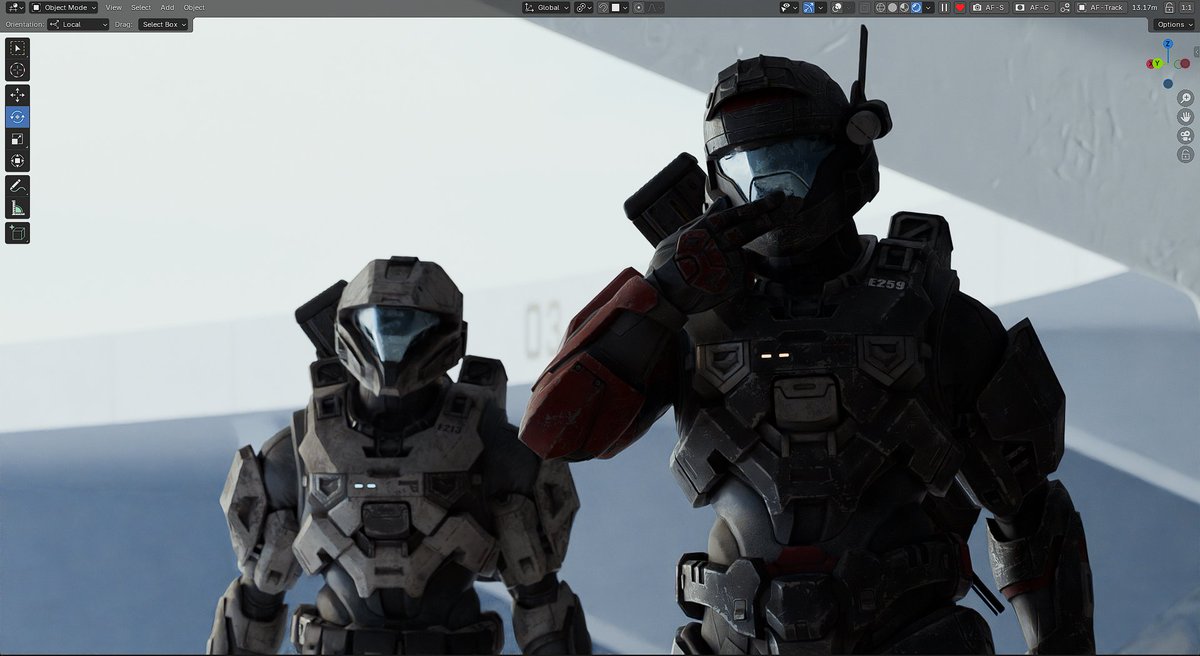The width and height of the screenshot is (1200, 656).
Task: Open the Options dropdown
Action: pos(1174,24)
